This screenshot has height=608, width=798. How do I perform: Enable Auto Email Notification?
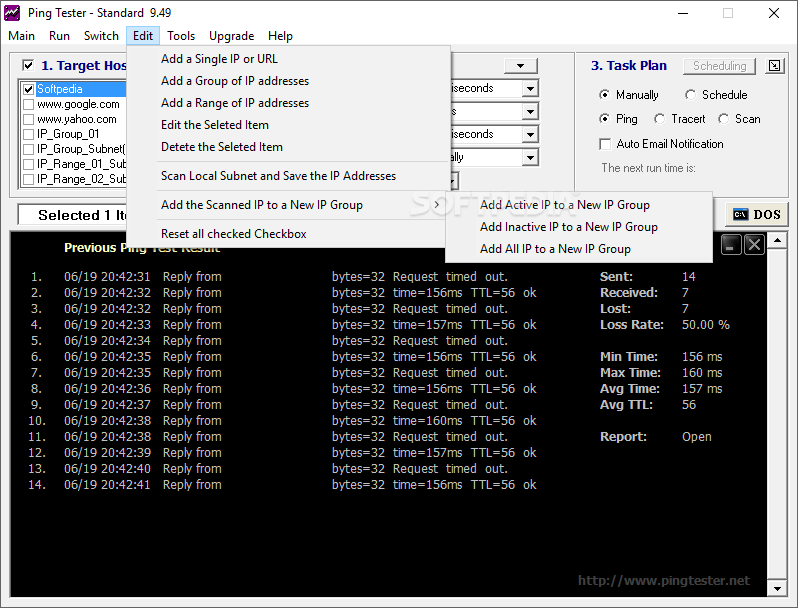pyautogui.click(x=605, y=144)
